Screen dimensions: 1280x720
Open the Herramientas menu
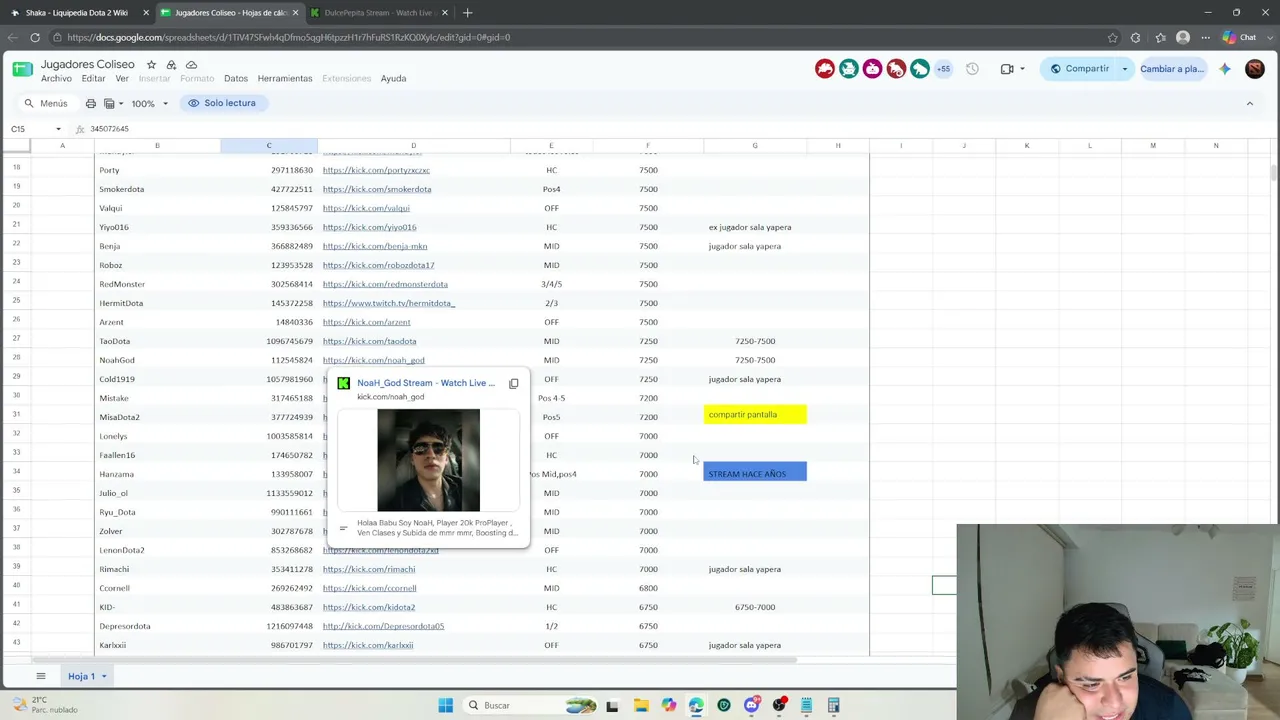tap(285, 79)
